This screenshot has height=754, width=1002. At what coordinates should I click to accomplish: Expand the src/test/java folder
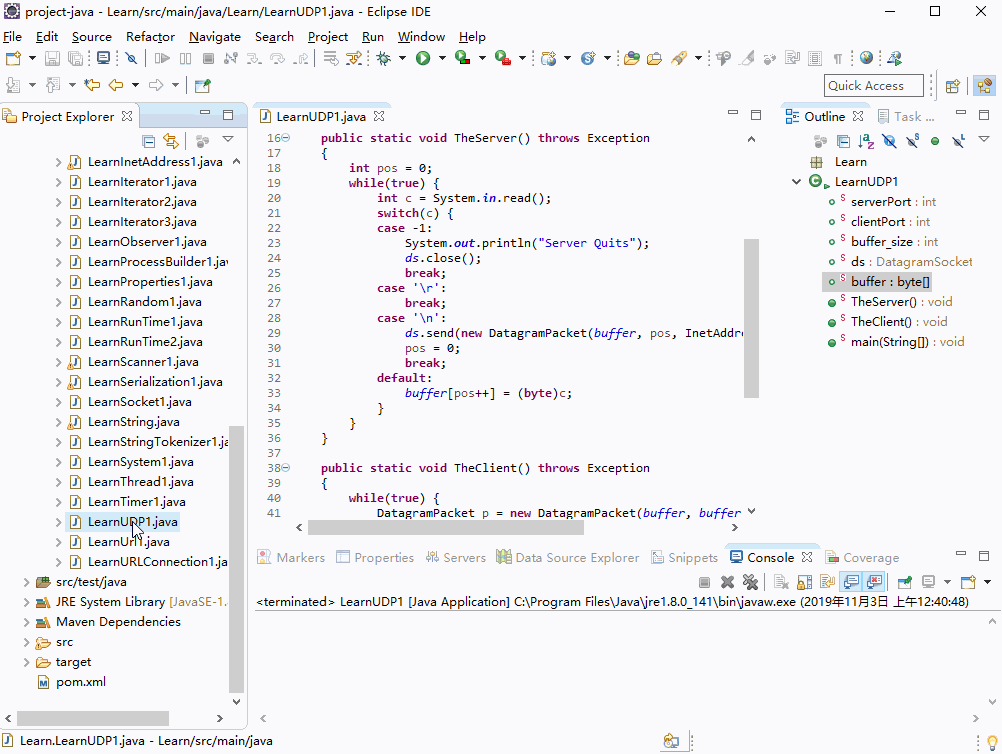coord(26,582)
